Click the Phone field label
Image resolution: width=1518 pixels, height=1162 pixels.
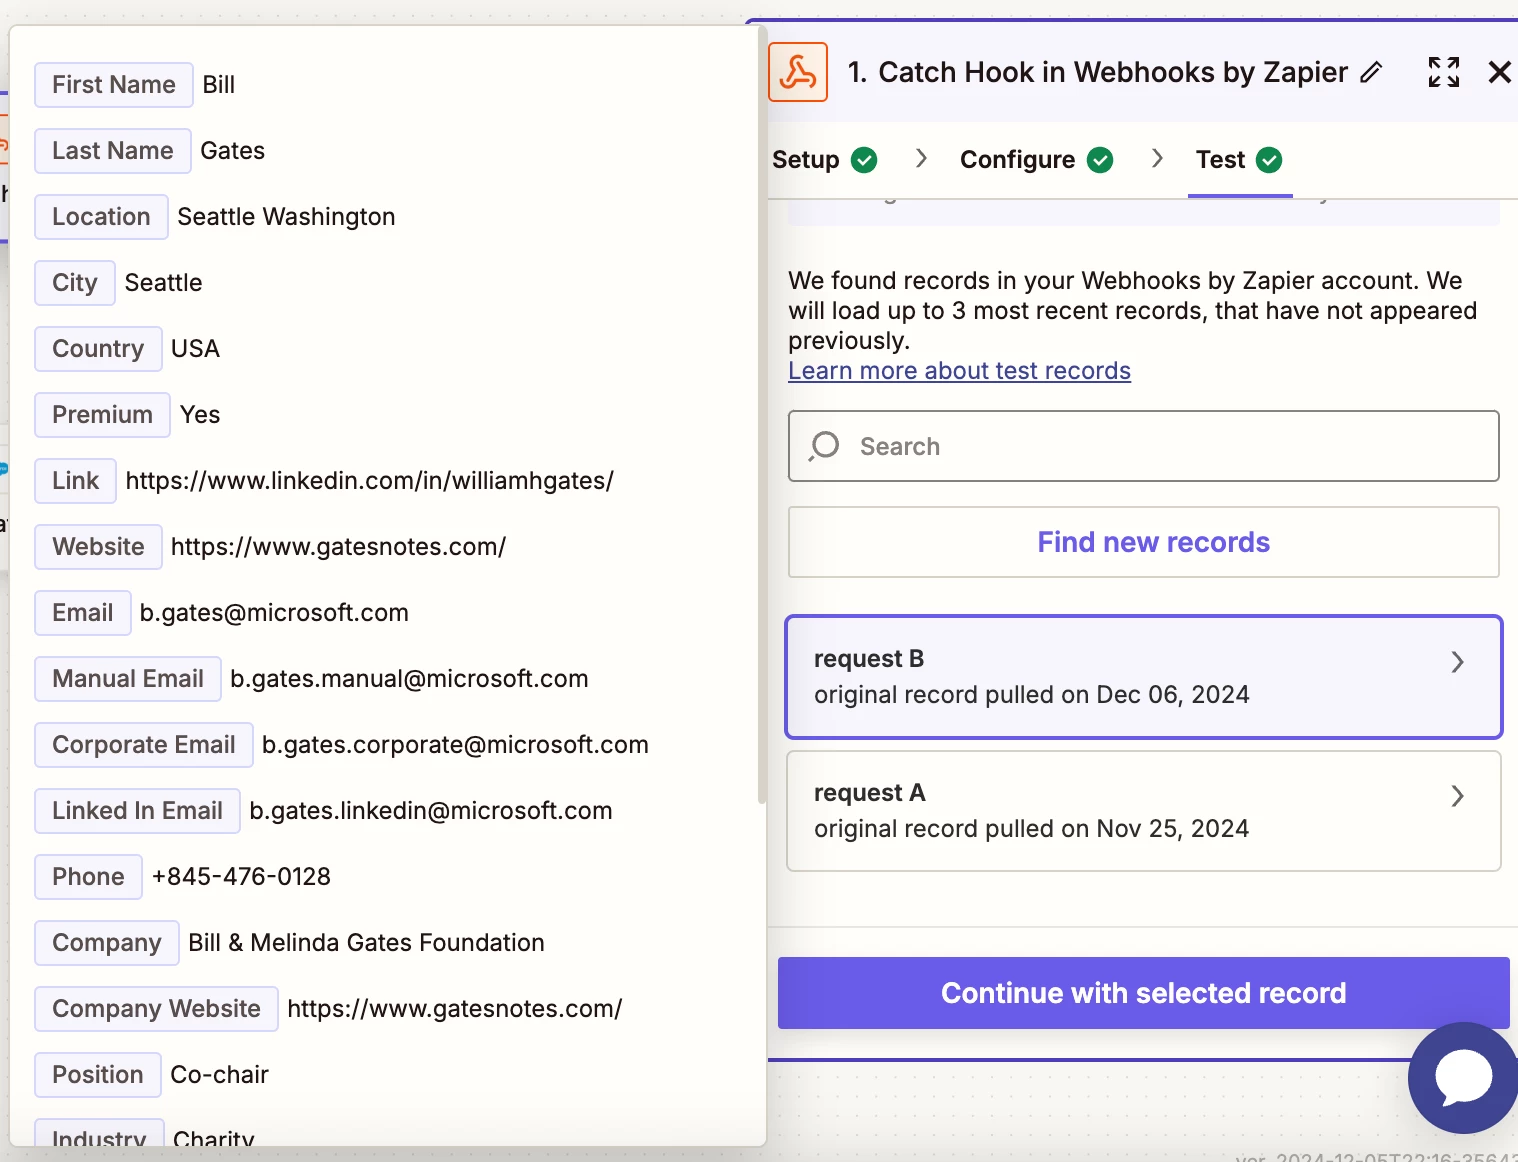tap(89, 877)
